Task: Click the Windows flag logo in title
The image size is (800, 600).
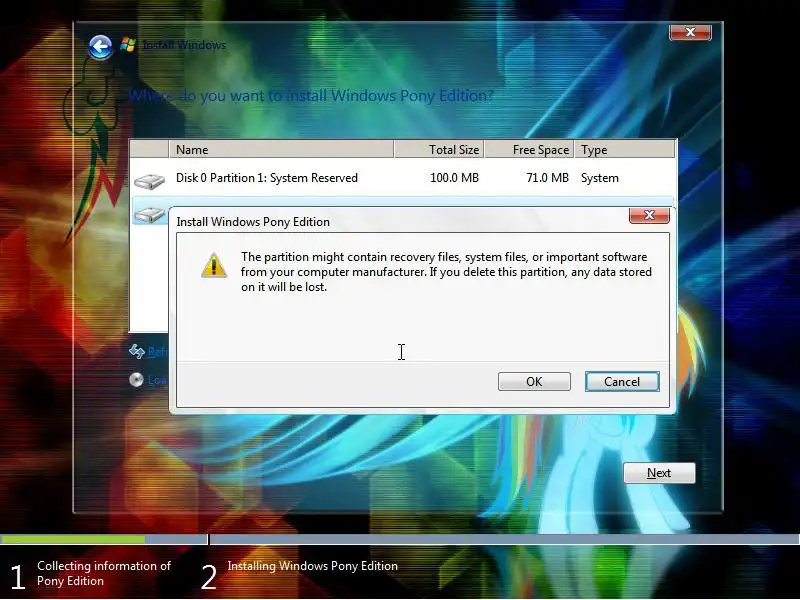Action: click(x=128, y=45)
